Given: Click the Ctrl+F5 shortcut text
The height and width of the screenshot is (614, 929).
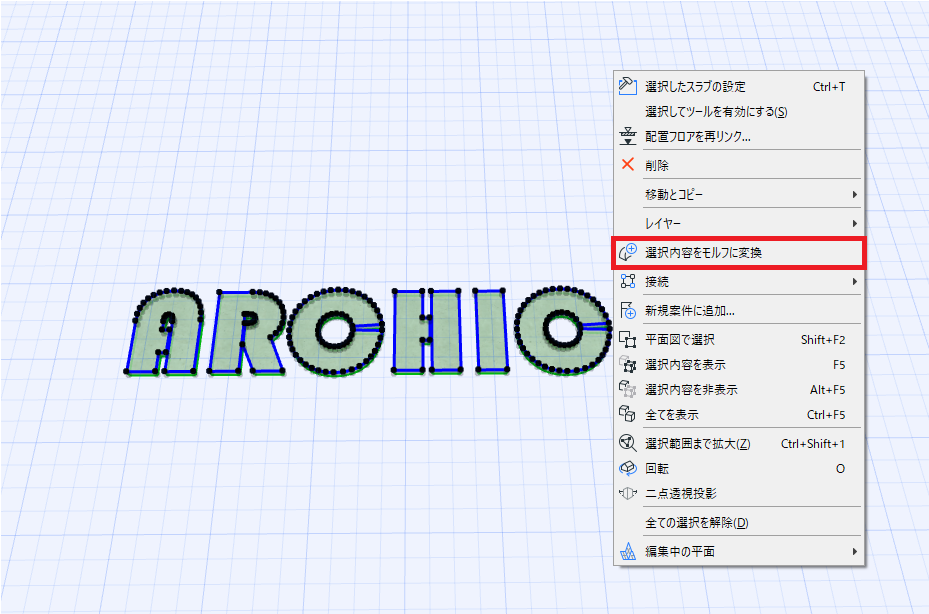Looking at the screenshot, I should [x=826, y=414].
